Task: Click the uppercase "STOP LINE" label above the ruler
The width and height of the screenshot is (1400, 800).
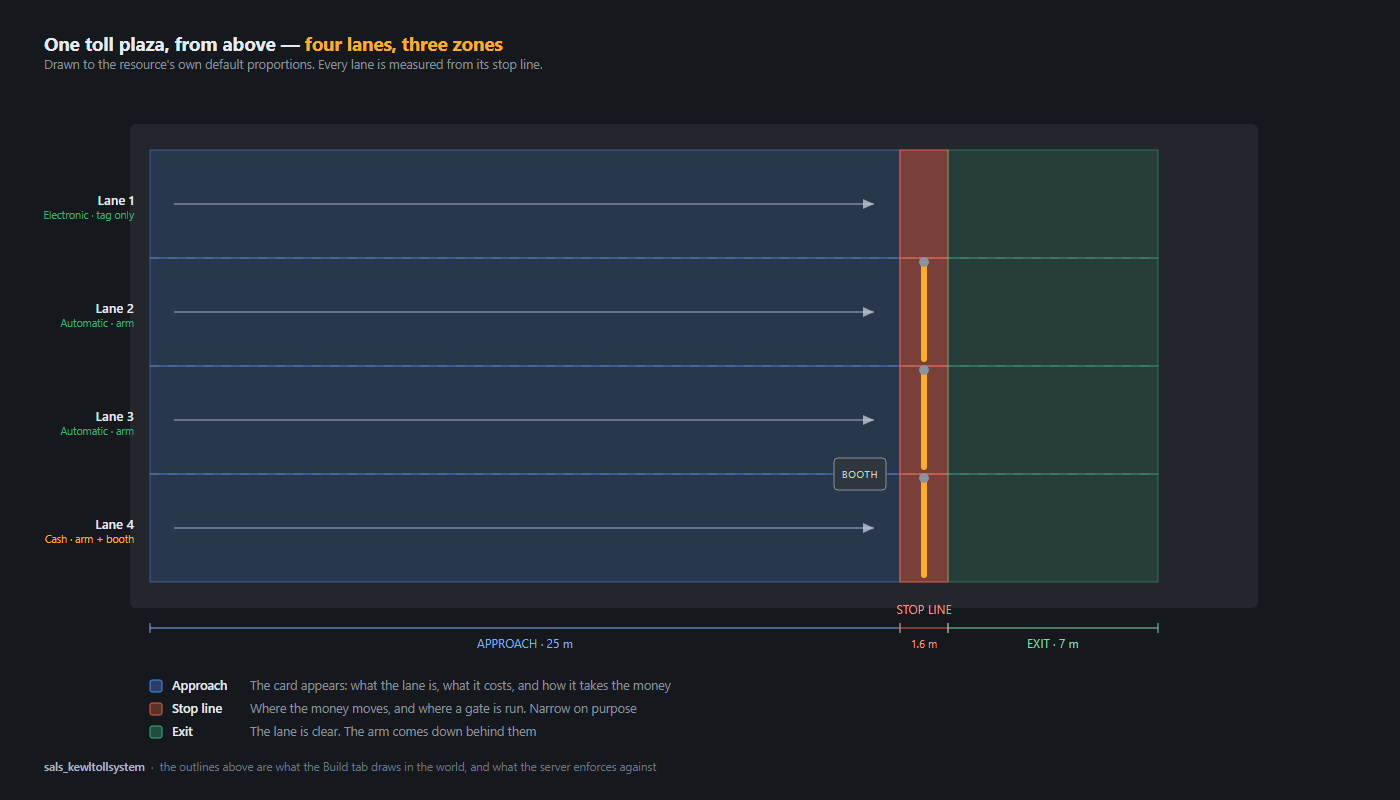Action: 924,610
